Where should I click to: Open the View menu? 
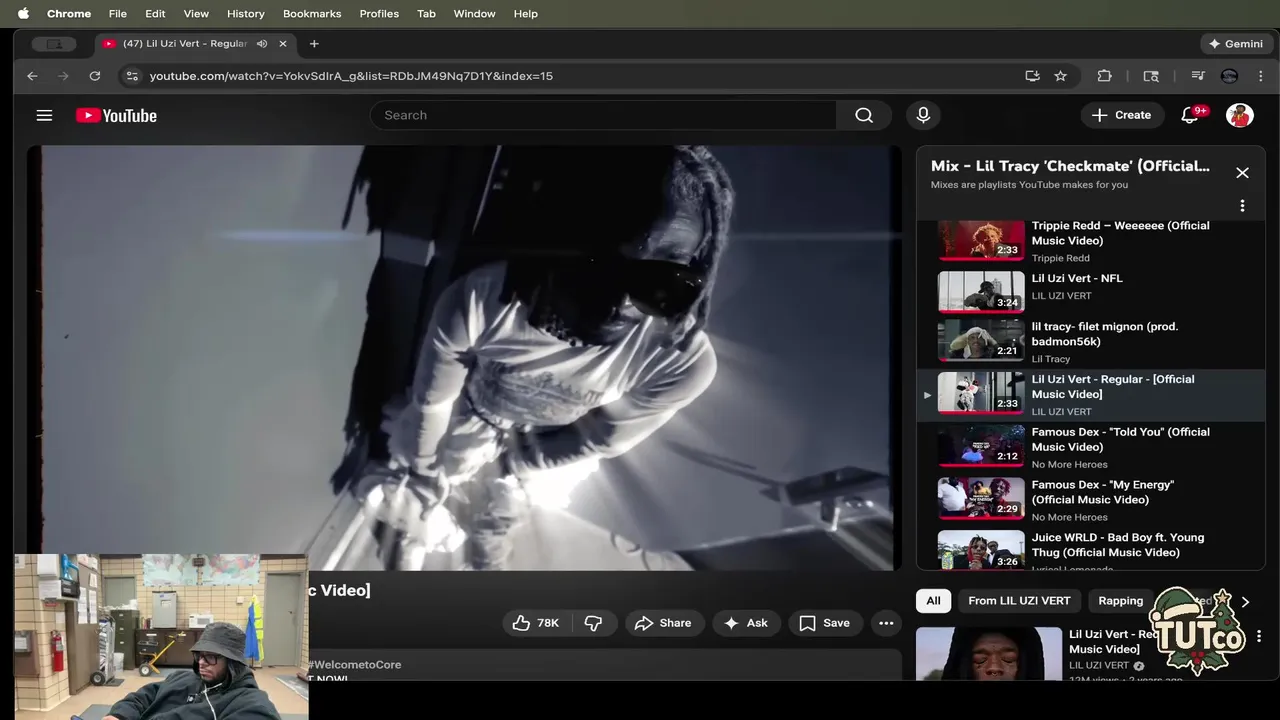click(x=196, y=14)
